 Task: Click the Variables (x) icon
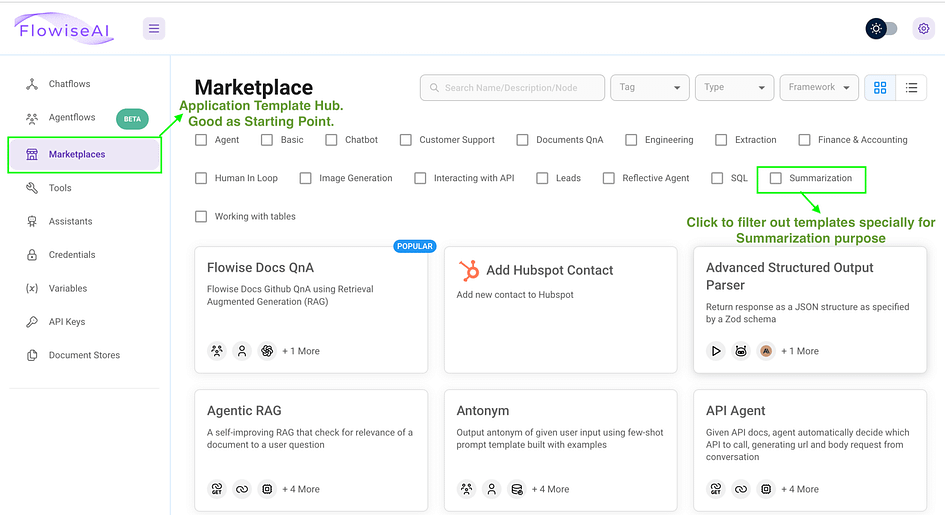(32, 288)
